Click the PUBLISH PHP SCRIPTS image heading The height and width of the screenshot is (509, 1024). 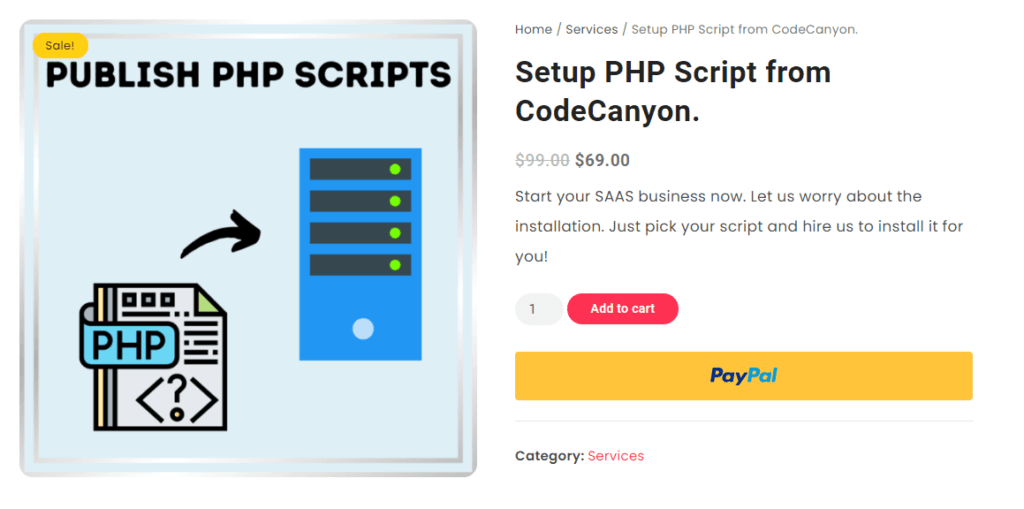pyautogui.click(x=248, y=75)
